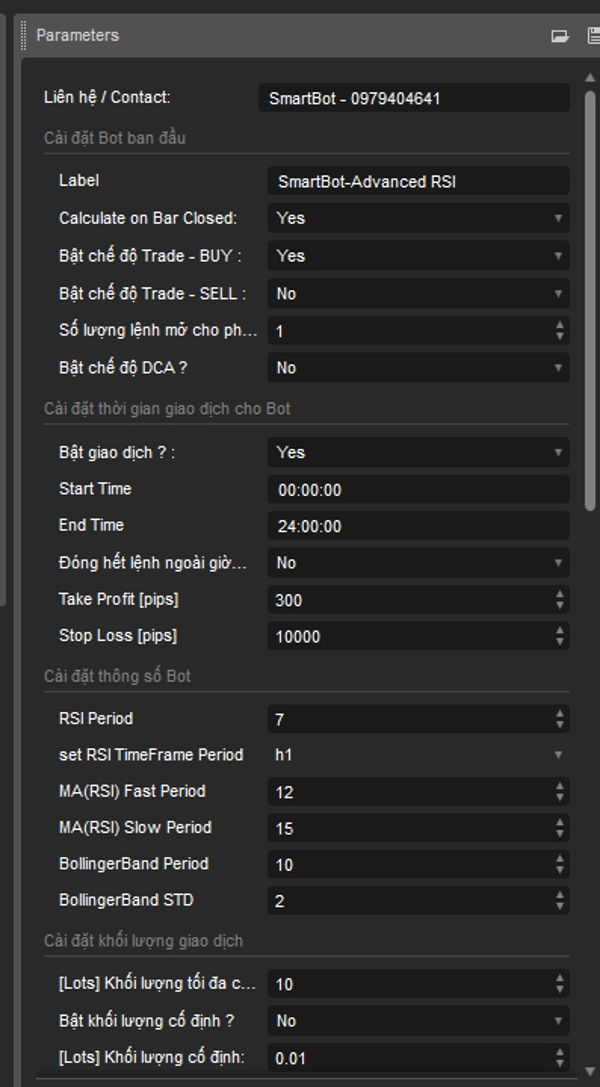Click the load parameters folder icon
This screenshot has width=600, height=1087.
[x=560, y=36]
